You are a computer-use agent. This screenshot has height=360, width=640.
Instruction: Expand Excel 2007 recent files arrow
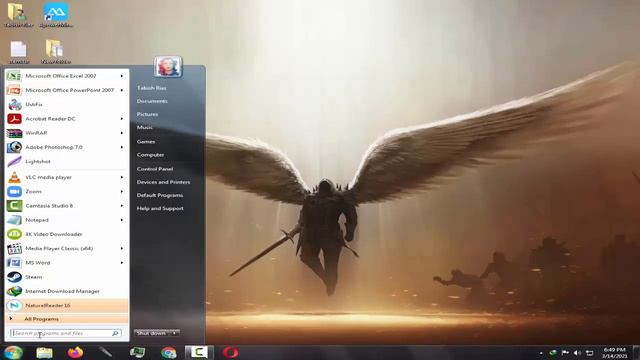click(122, 76)
